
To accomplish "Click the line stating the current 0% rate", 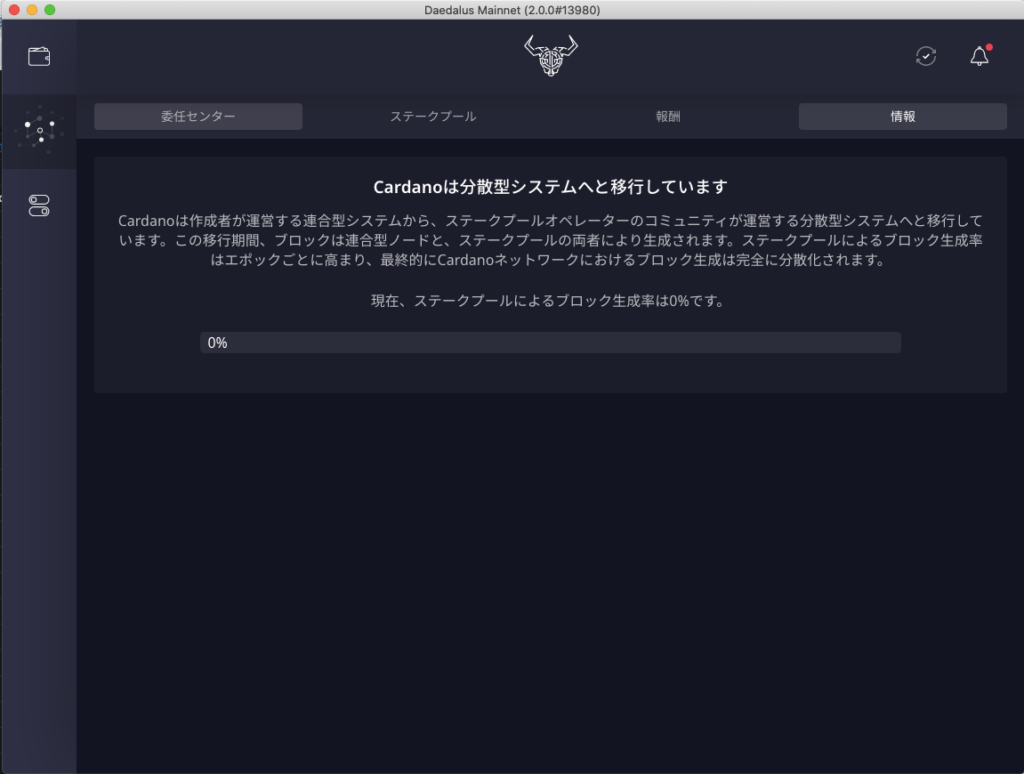I will click(x=550, y=300).
